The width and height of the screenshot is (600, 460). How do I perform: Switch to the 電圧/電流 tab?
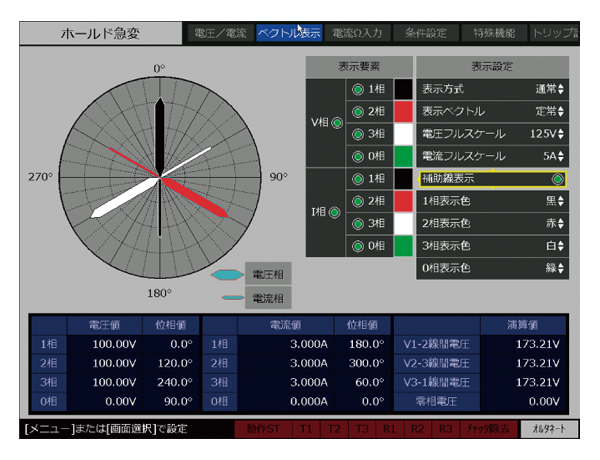[x=217, y=33]
